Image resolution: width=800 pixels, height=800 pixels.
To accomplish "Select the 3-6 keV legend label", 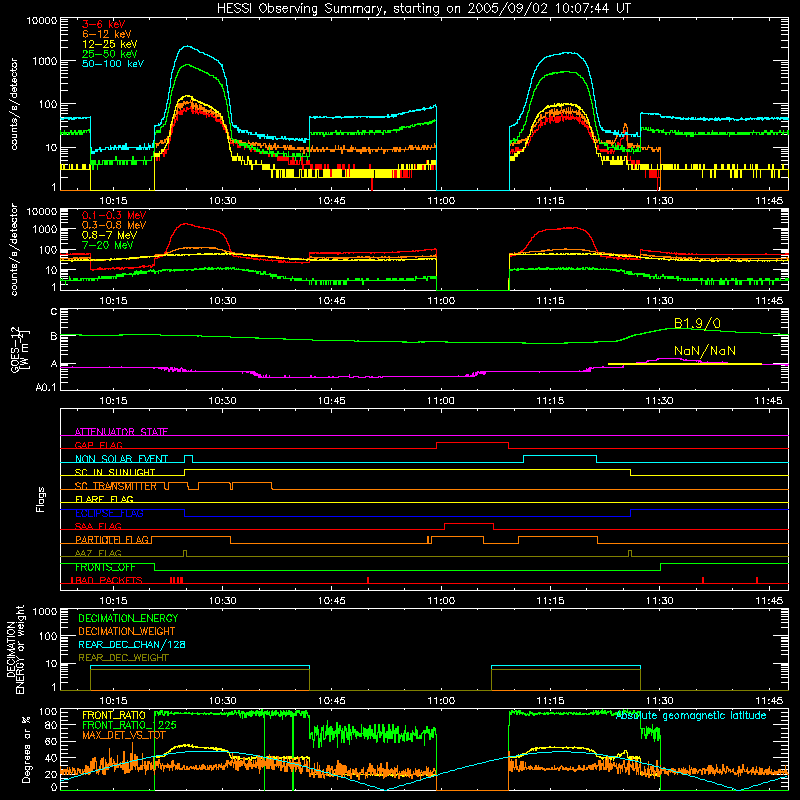I will 104,24.
